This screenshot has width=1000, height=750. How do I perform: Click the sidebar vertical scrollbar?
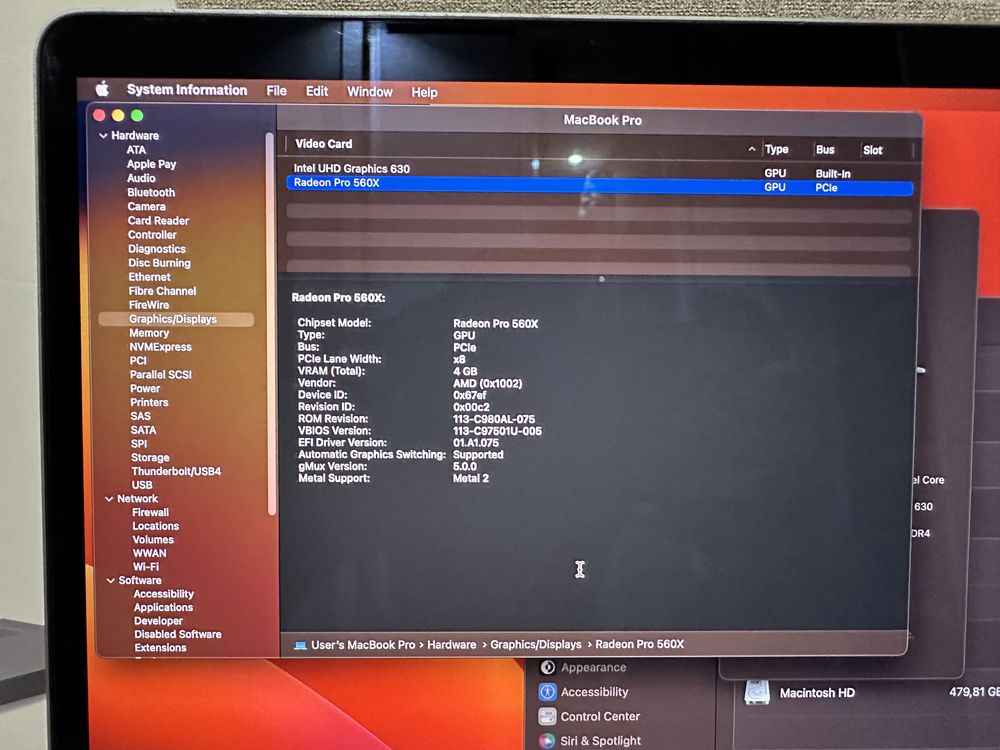(x=270, y=322)
